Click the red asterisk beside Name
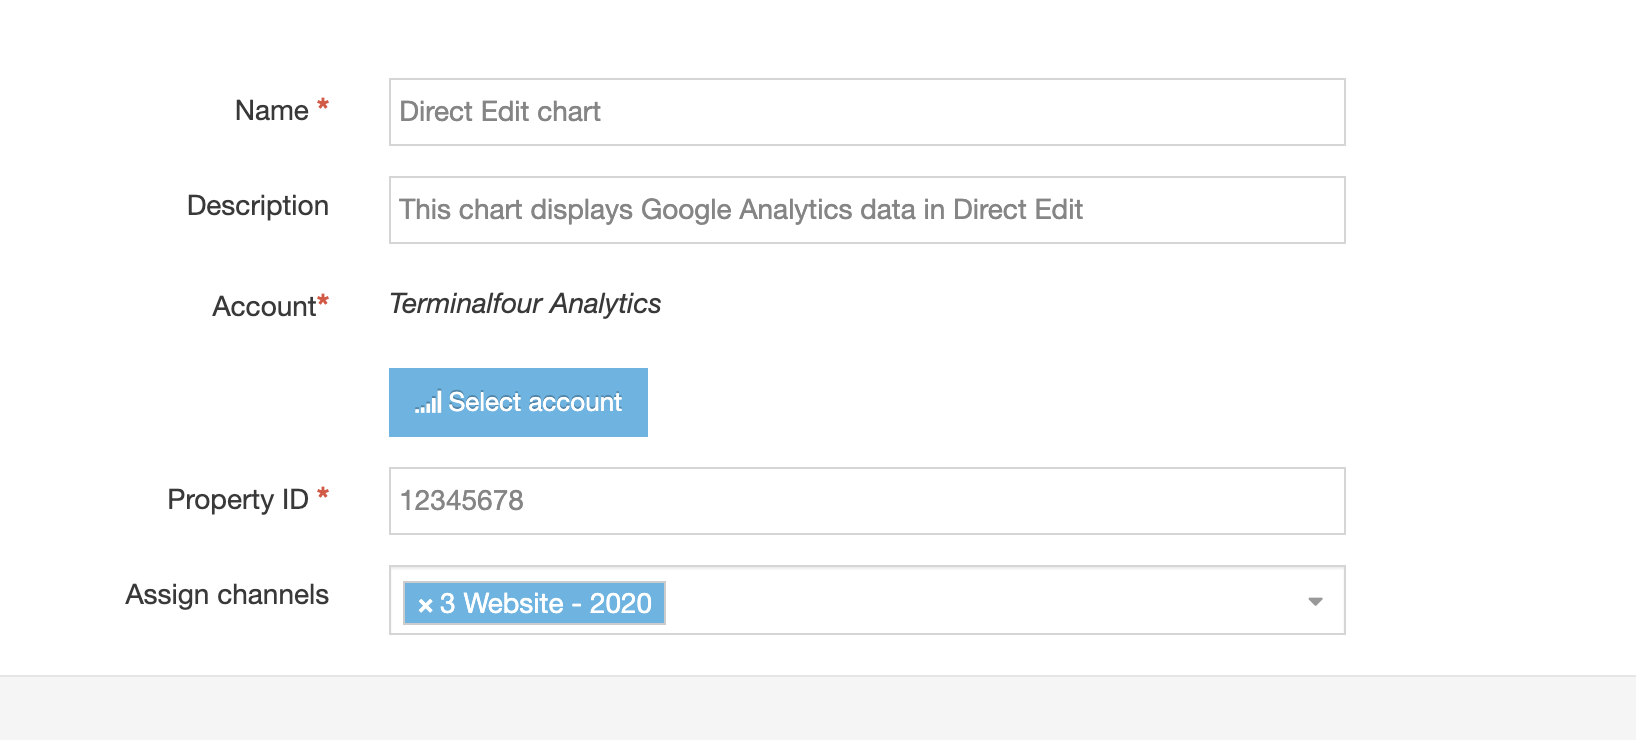The width and height of the screenshot is (1636, 740). pos(323,105)
